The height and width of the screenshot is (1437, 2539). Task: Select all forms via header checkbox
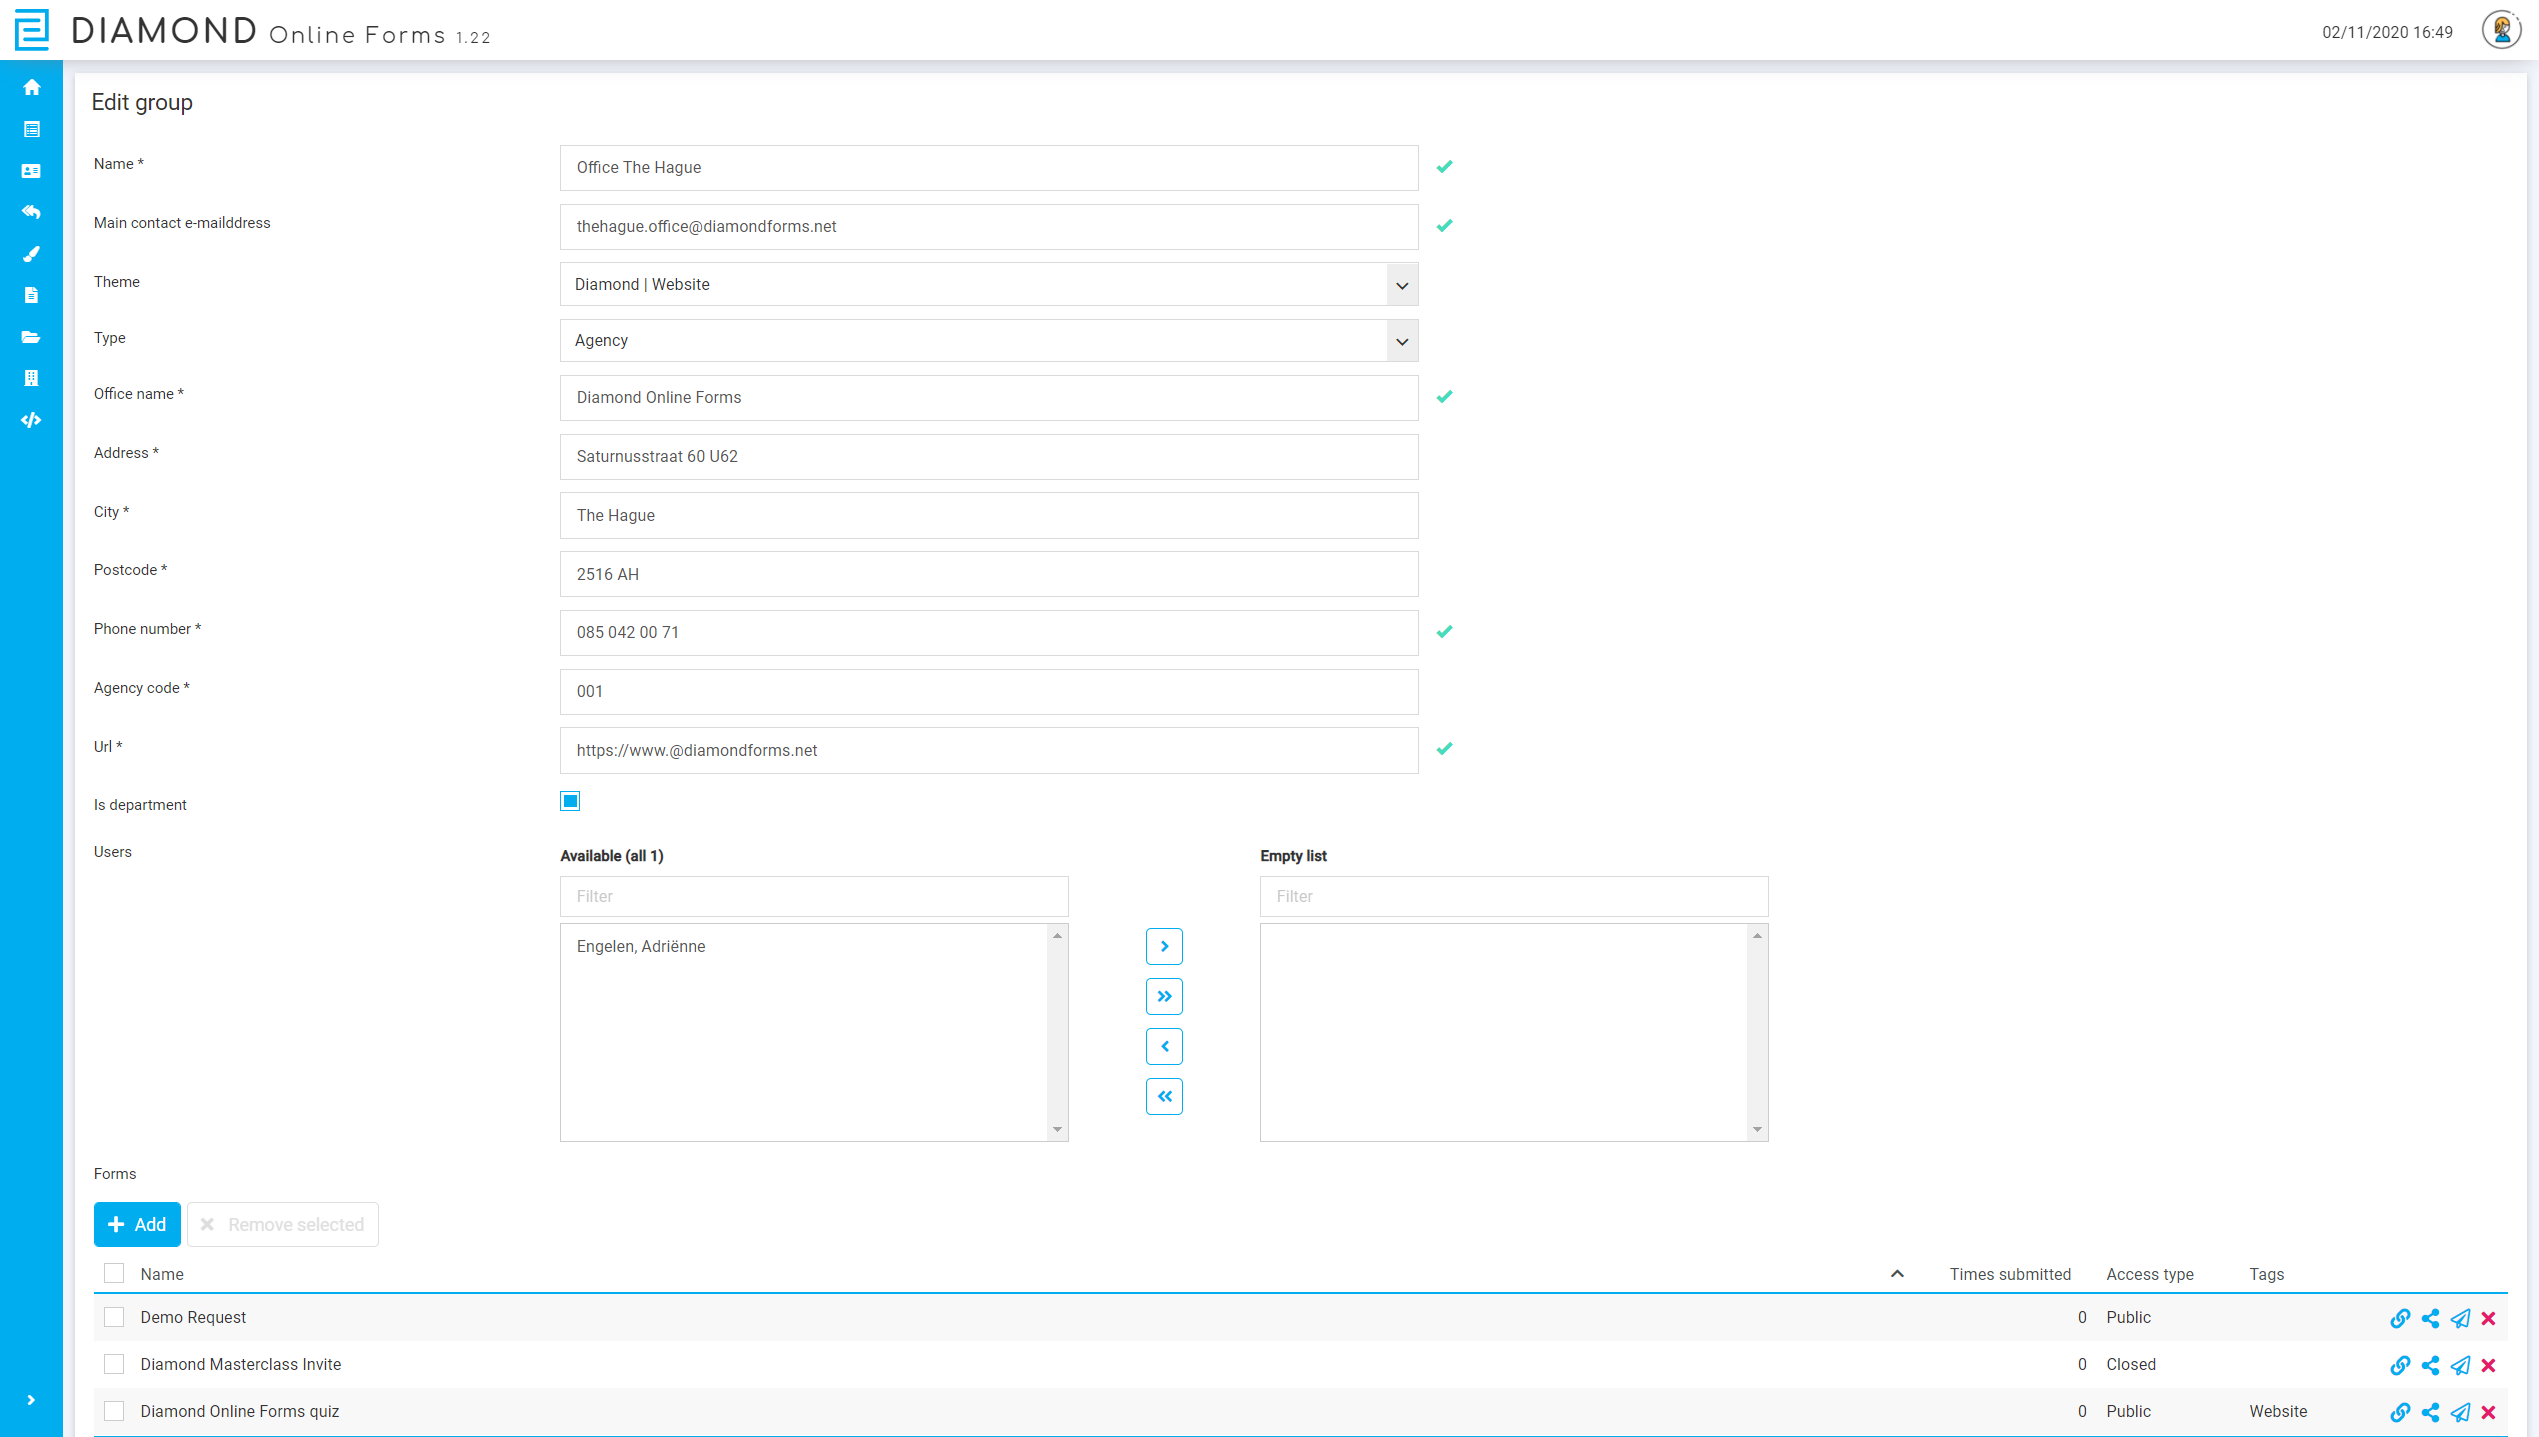(x=114, y=1273)
